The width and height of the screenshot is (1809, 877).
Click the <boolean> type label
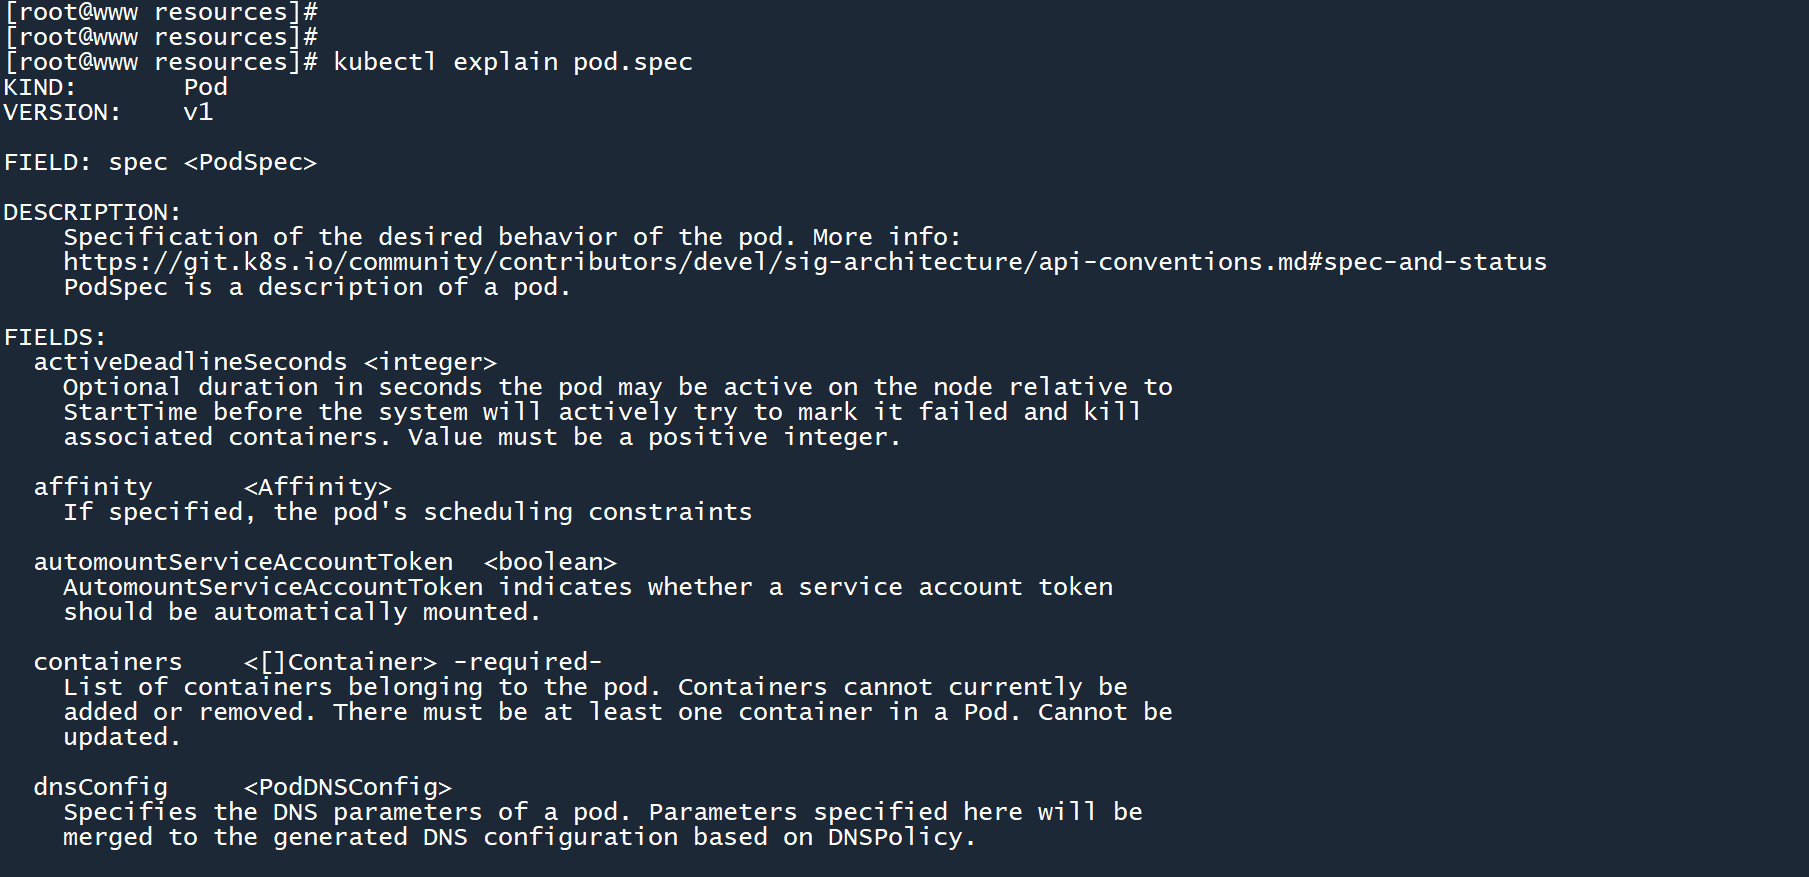(550, 562)
